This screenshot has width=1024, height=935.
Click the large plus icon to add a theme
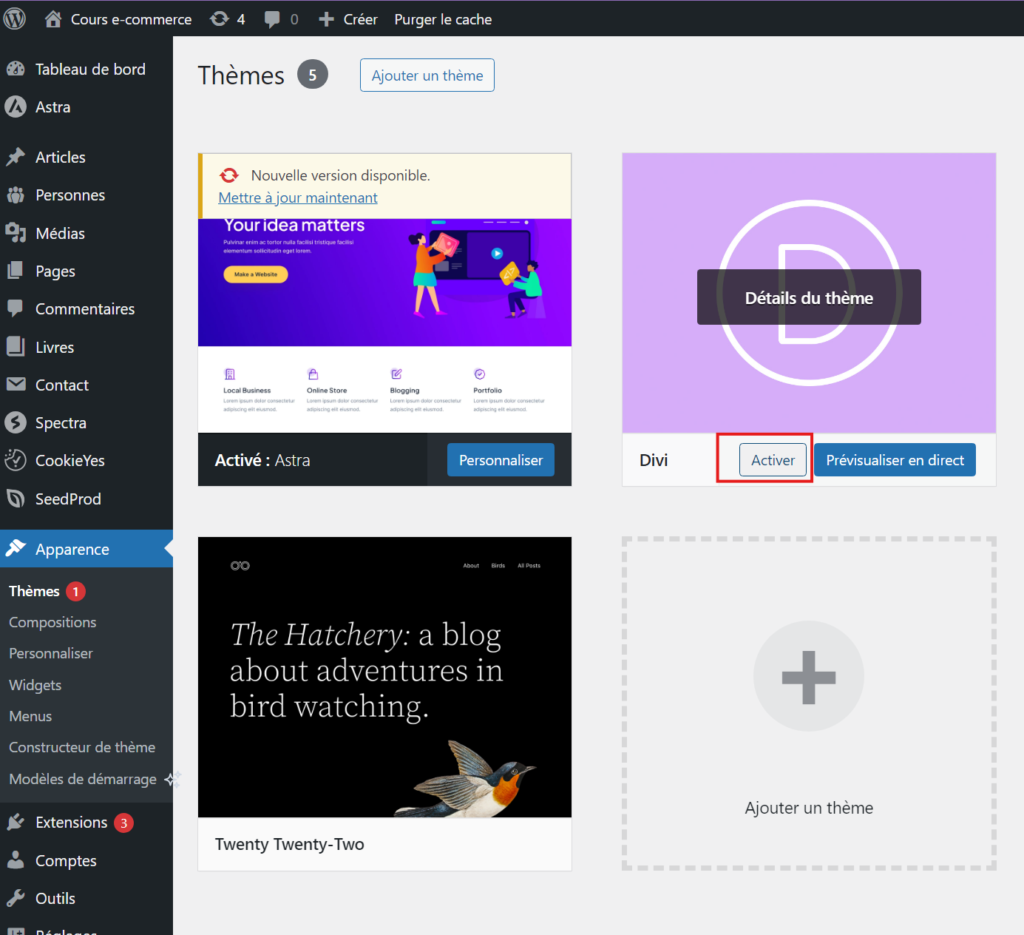[x=808, y=676]
